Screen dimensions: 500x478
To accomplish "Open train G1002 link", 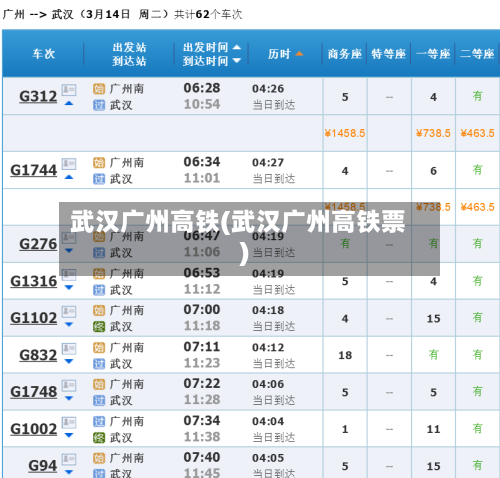I will point(34,429).
